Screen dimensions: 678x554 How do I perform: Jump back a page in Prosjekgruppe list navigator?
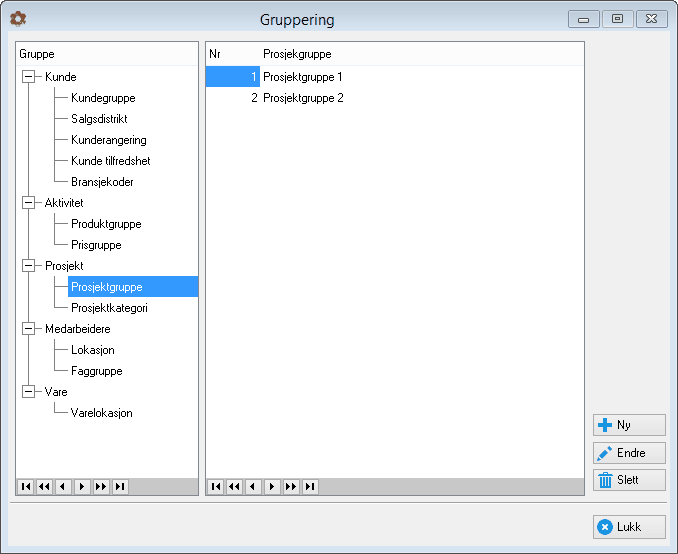click(x=234, y=487)
